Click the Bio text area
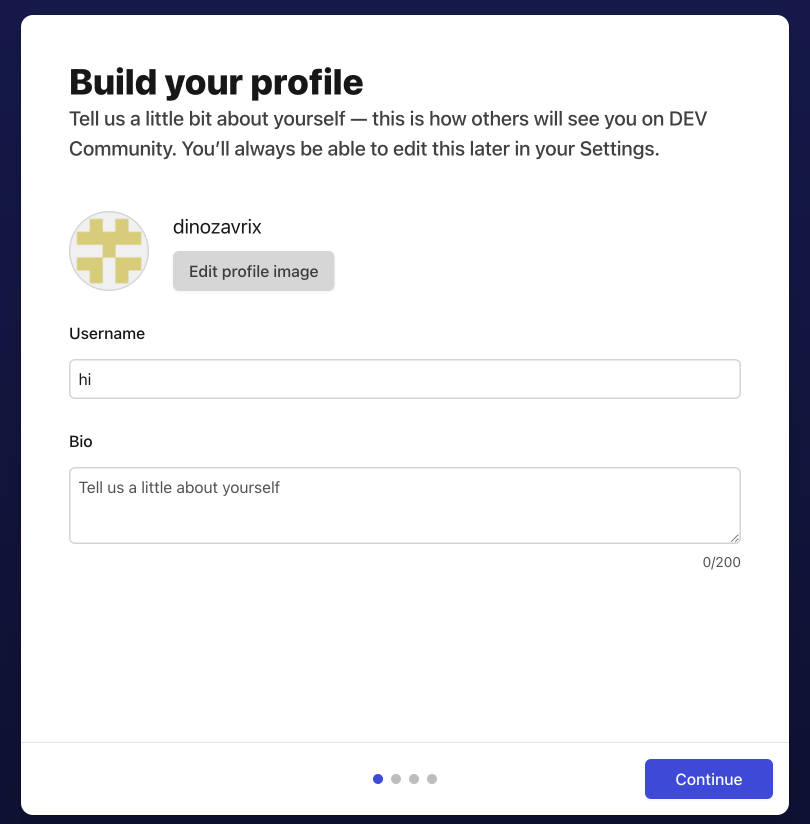810x824 pixels. pyautogui.click(x=404, y=505)
